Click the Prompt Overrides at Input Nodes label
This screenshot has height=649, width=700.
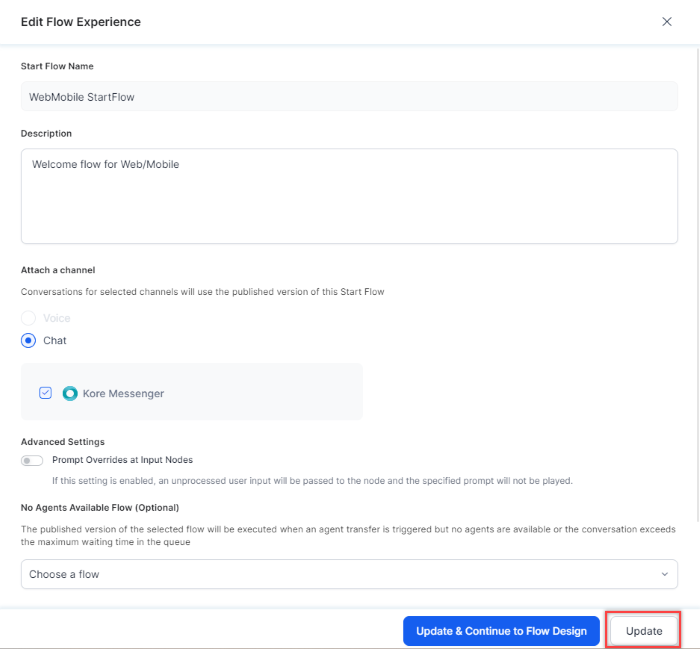pyautogui.click(x=122, y=460)
